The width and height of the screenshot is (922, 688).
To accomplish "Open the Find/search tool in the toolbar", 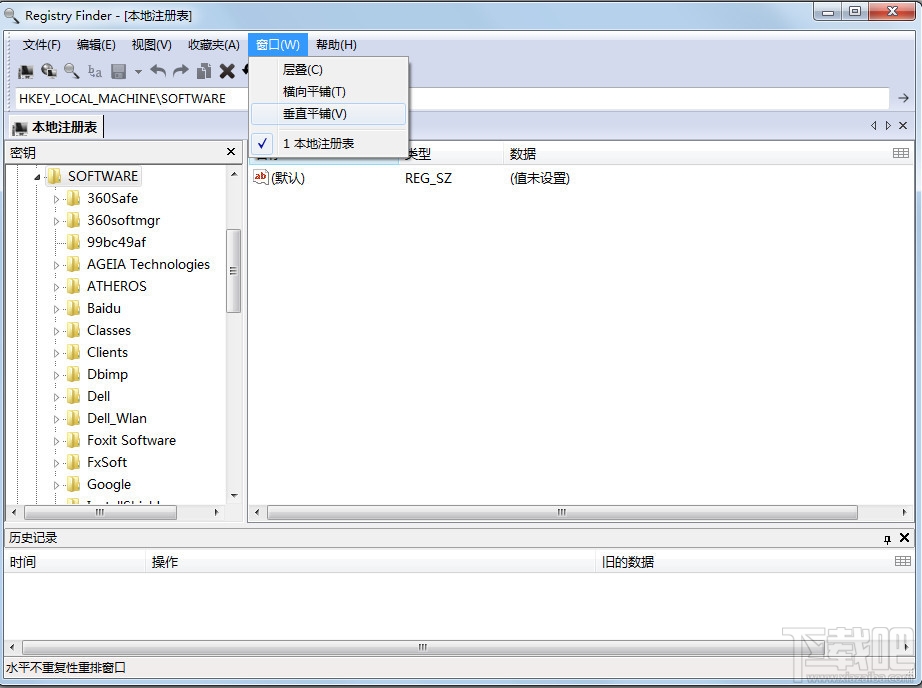I will tap(69, 70).
